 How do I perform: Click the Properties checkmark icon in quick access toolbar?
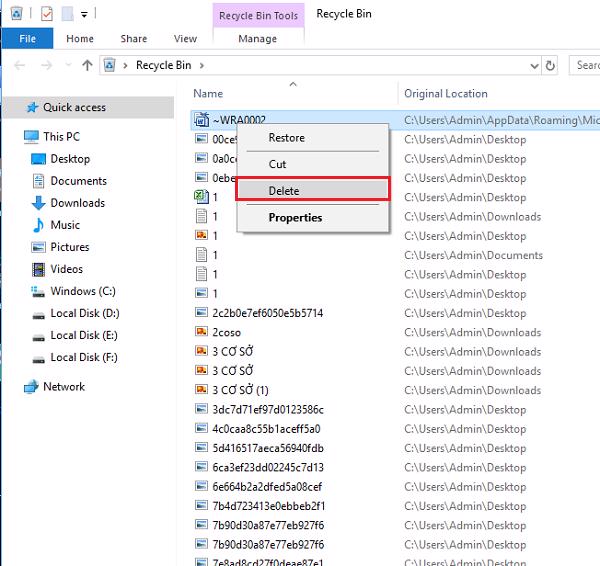pyautogui.click(x=47, y=14)
